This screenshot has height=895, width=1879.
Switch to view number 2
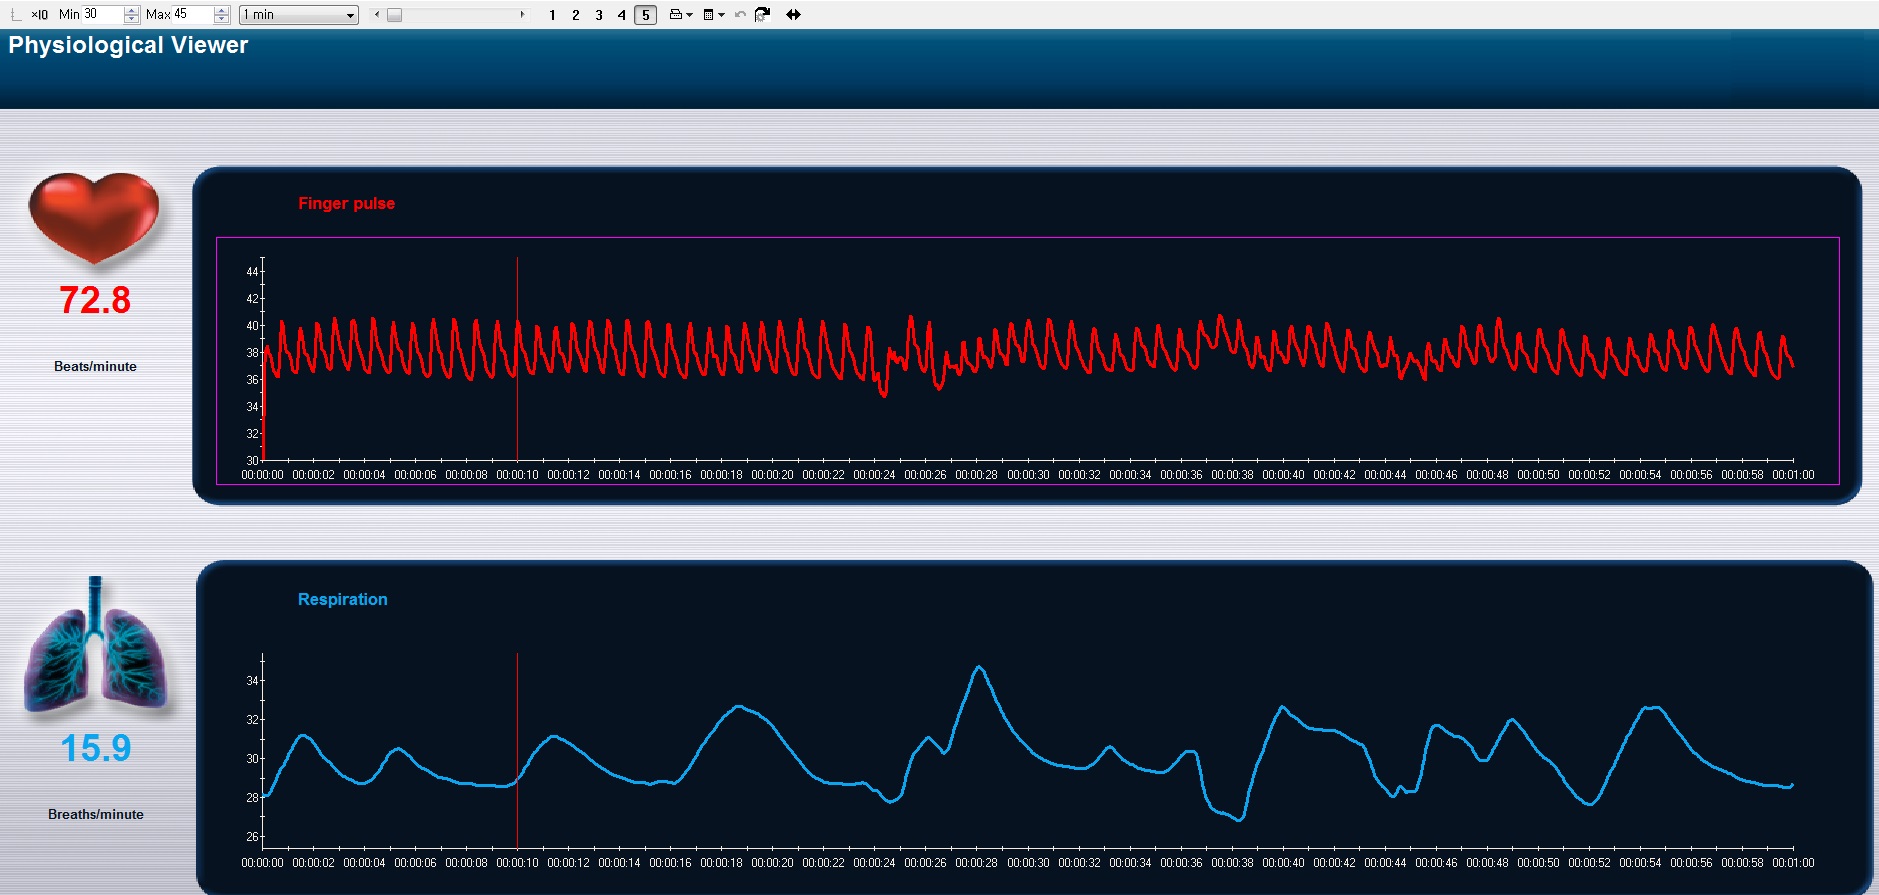point(575,15)
